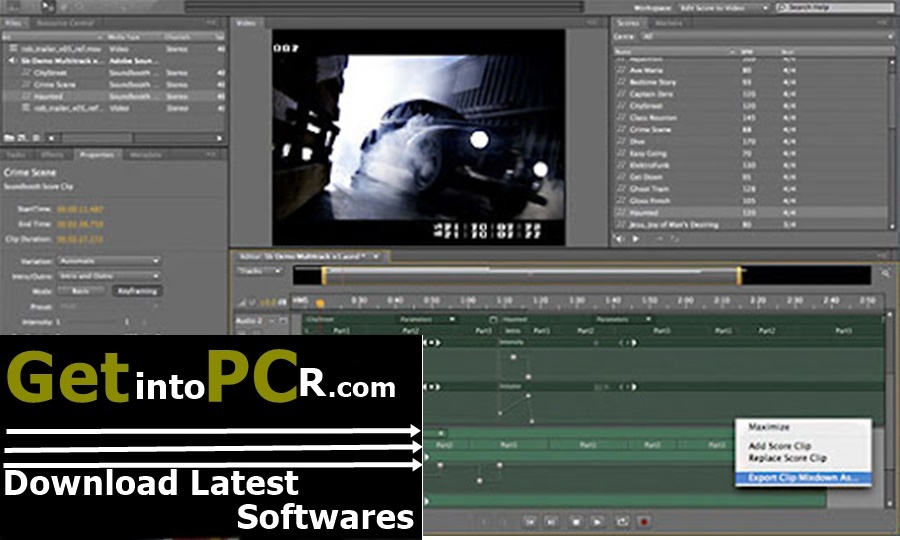Click the Files panel options menu icon

tap(211, 22)
